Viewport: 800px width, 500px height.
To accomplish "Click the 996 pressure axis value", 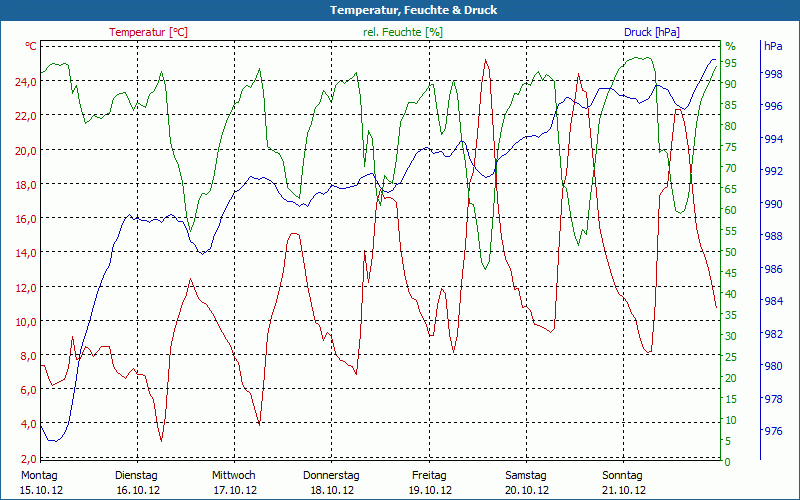I will coord(773,106).
